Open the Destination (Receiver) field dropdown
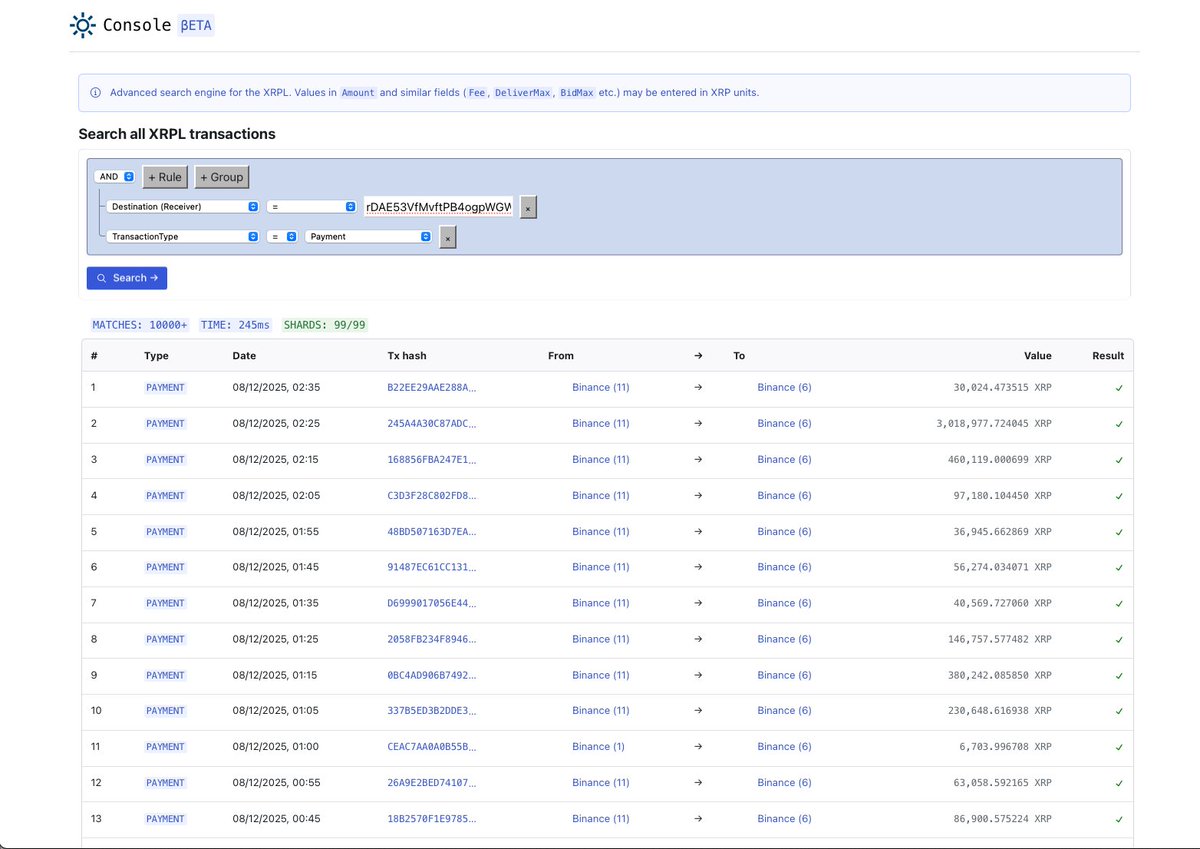The height and width of the screenshot is (849, 1200). [x=183, y=207]
